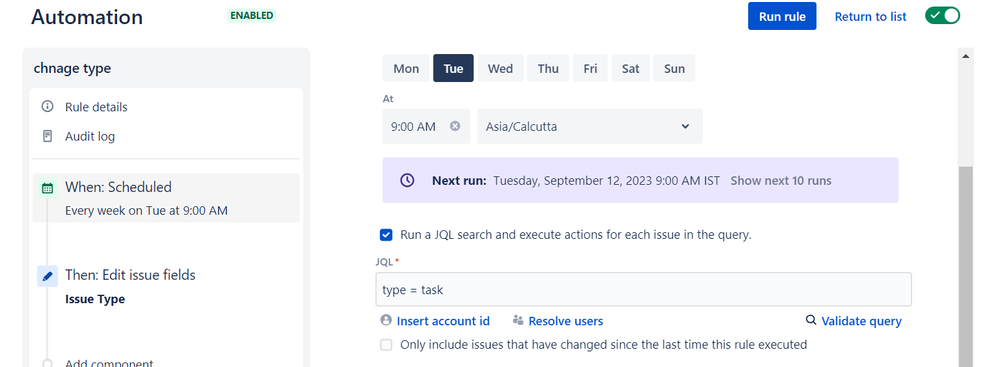Image resolution: width=998 pixels, height=367 pixels.
Task: Click the chnage type rule name
Action: click(72, 69)
